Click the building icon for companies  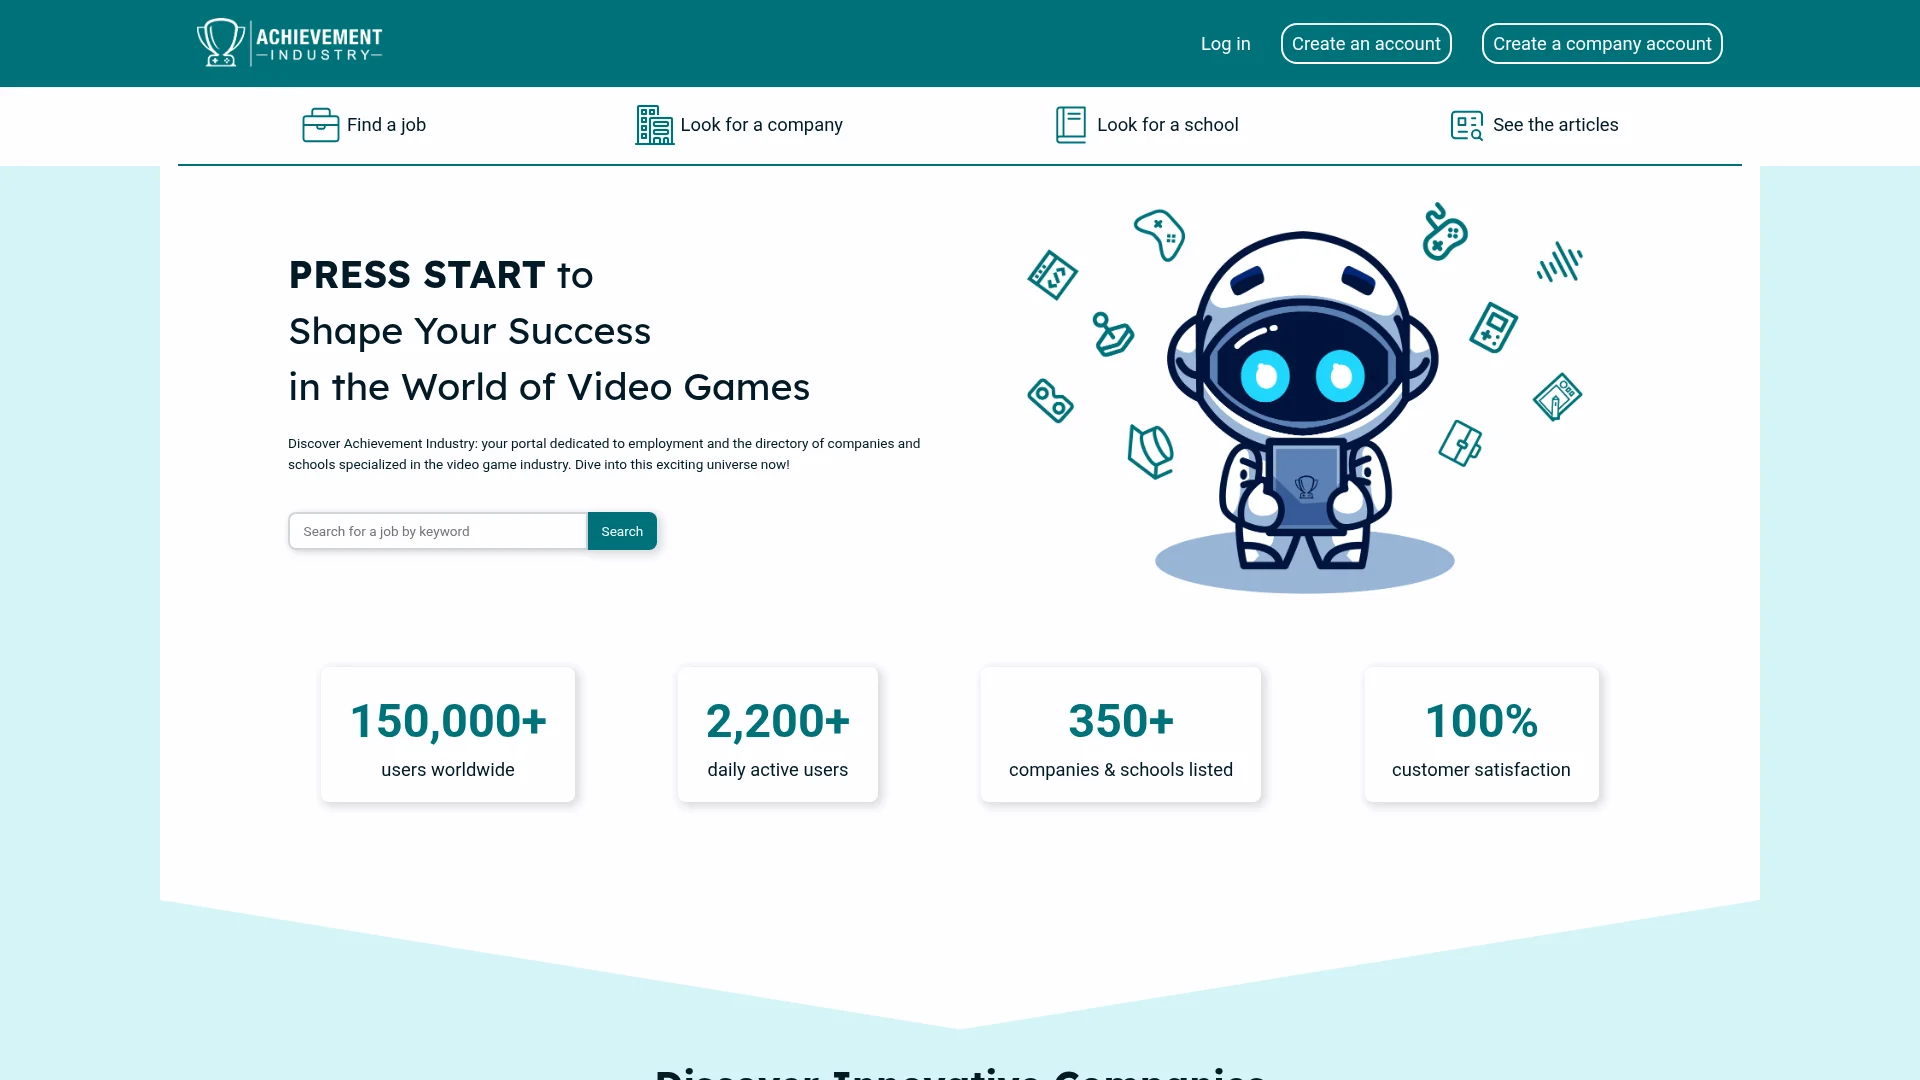pyautogui.click(x=654, y=125)
